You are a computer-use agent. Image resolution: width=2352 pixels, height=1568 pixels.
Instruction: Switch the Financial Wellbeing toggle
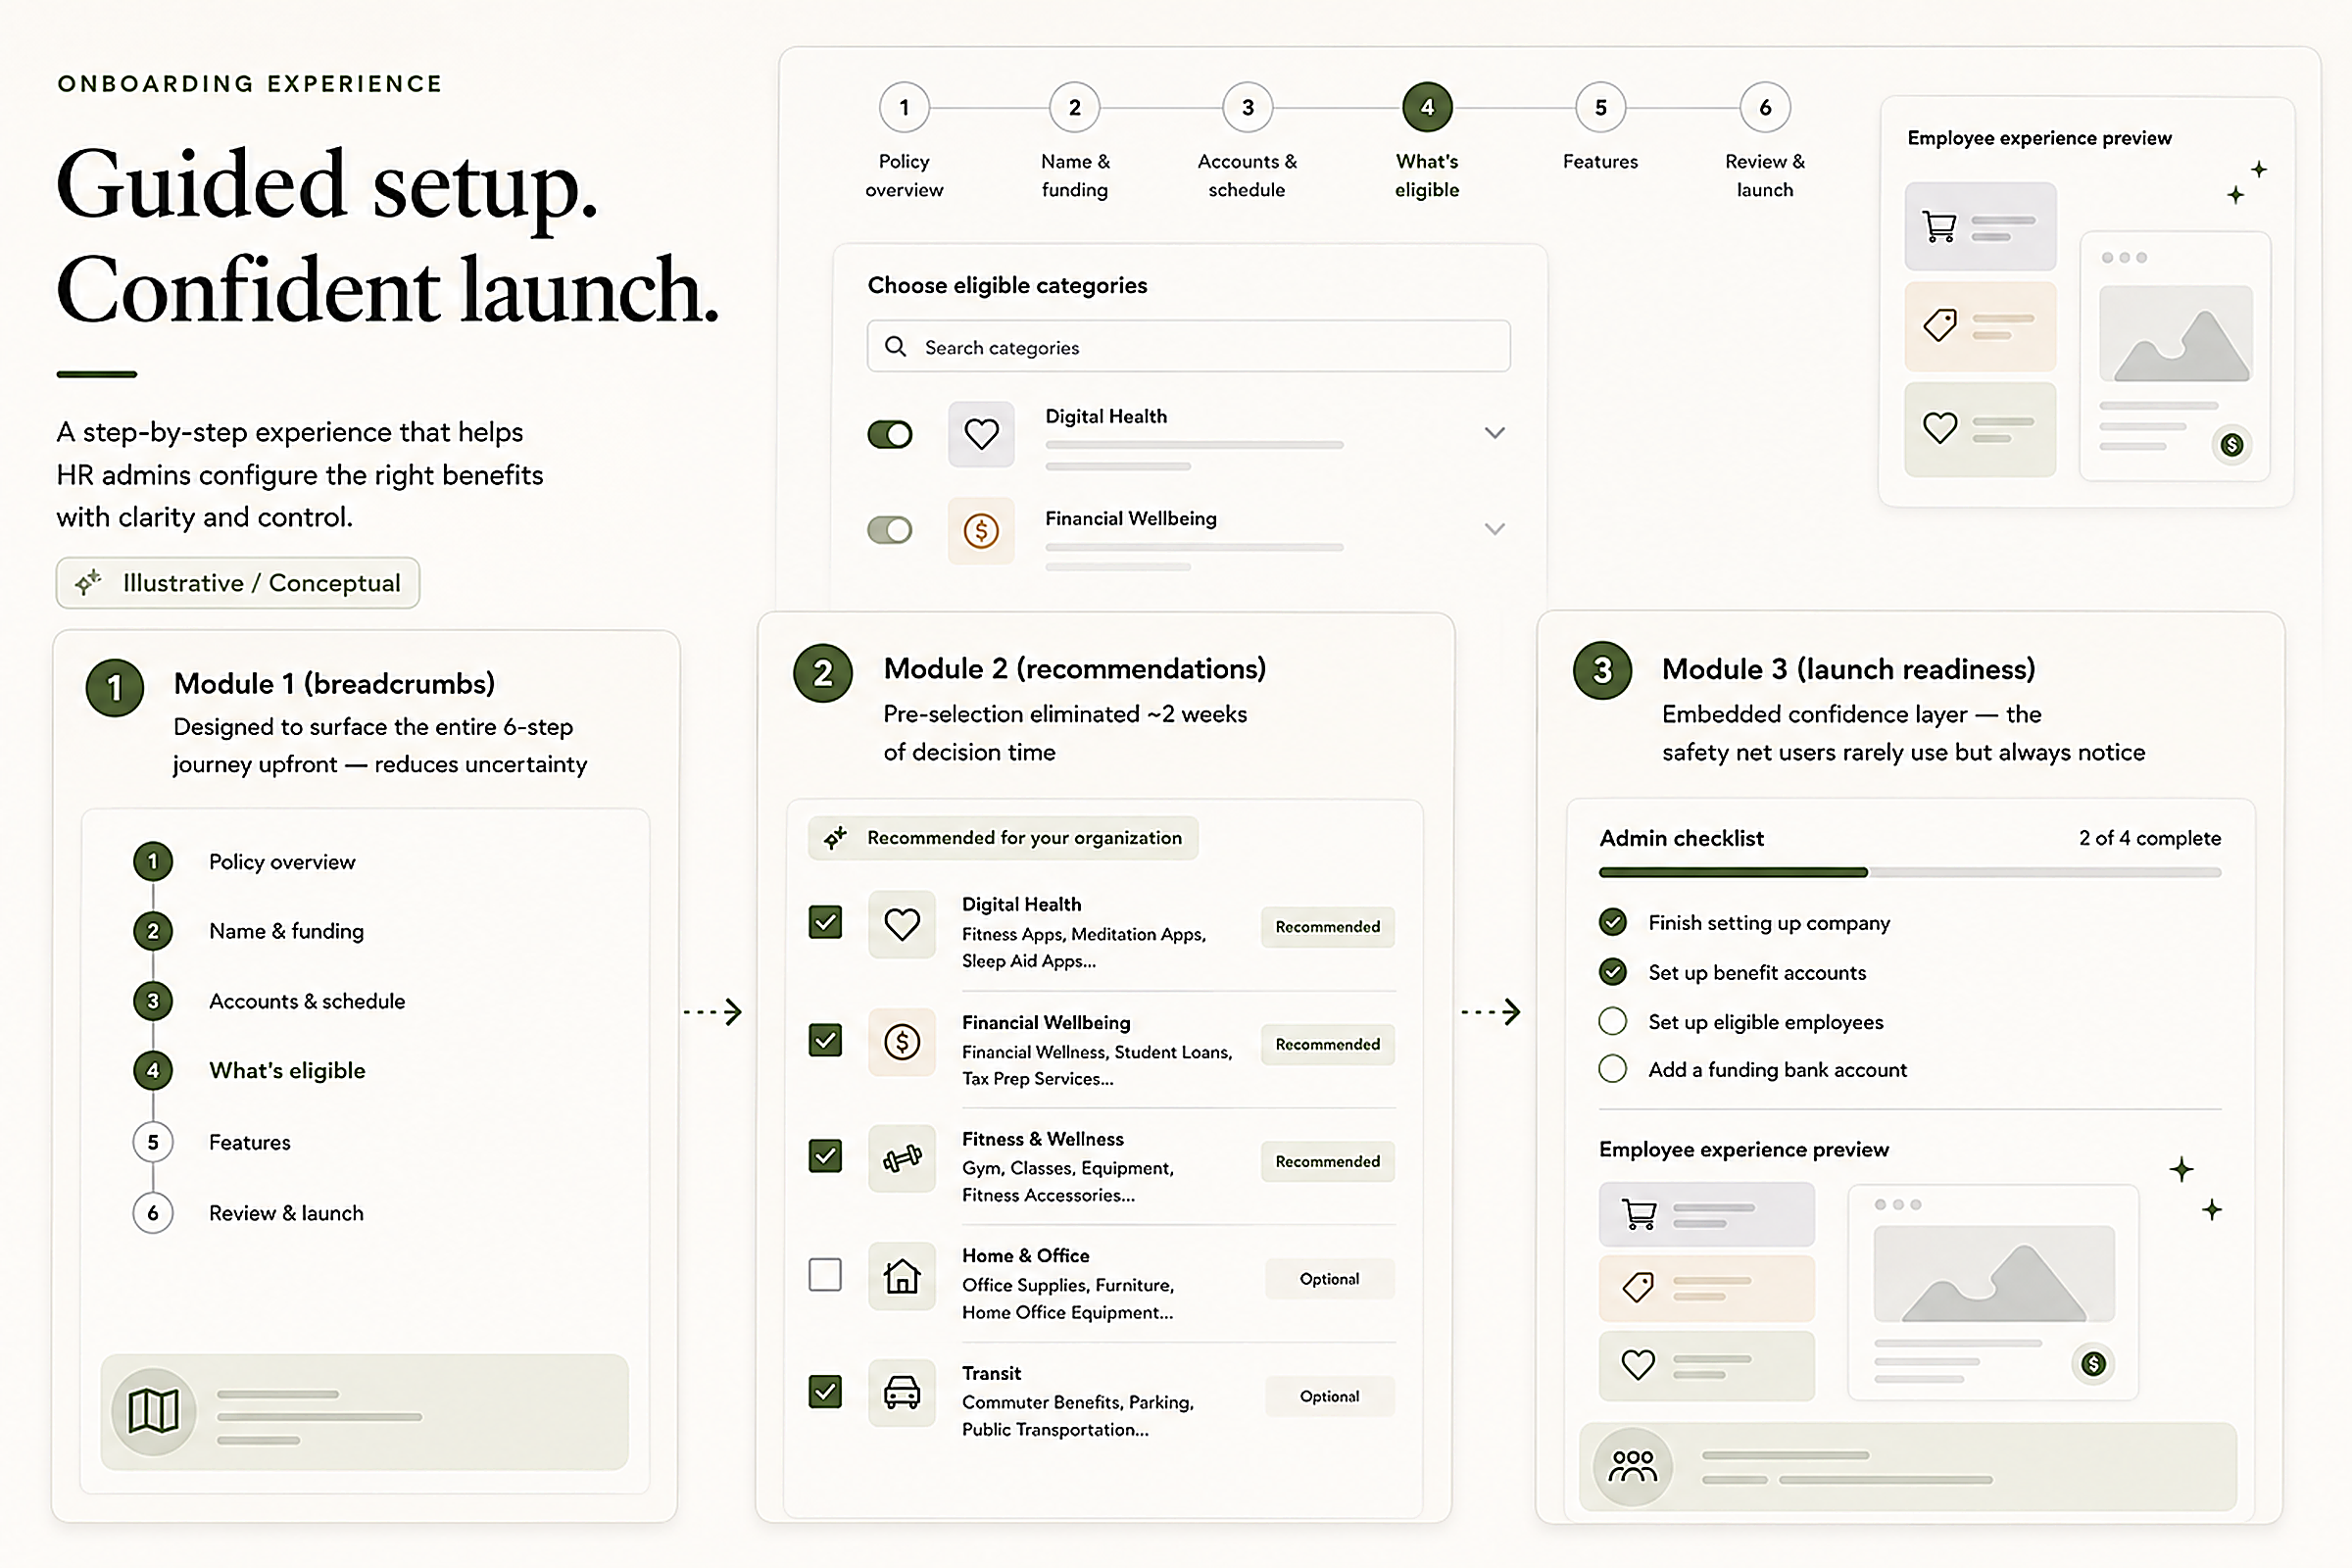coord(890,530)
